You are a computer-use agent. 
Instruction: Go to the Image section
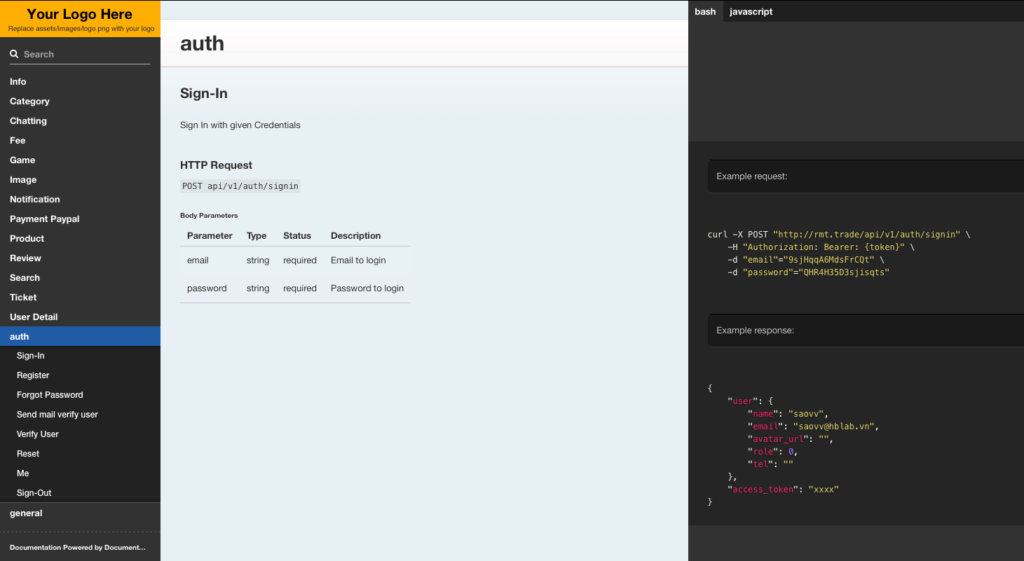coord(80,180)
